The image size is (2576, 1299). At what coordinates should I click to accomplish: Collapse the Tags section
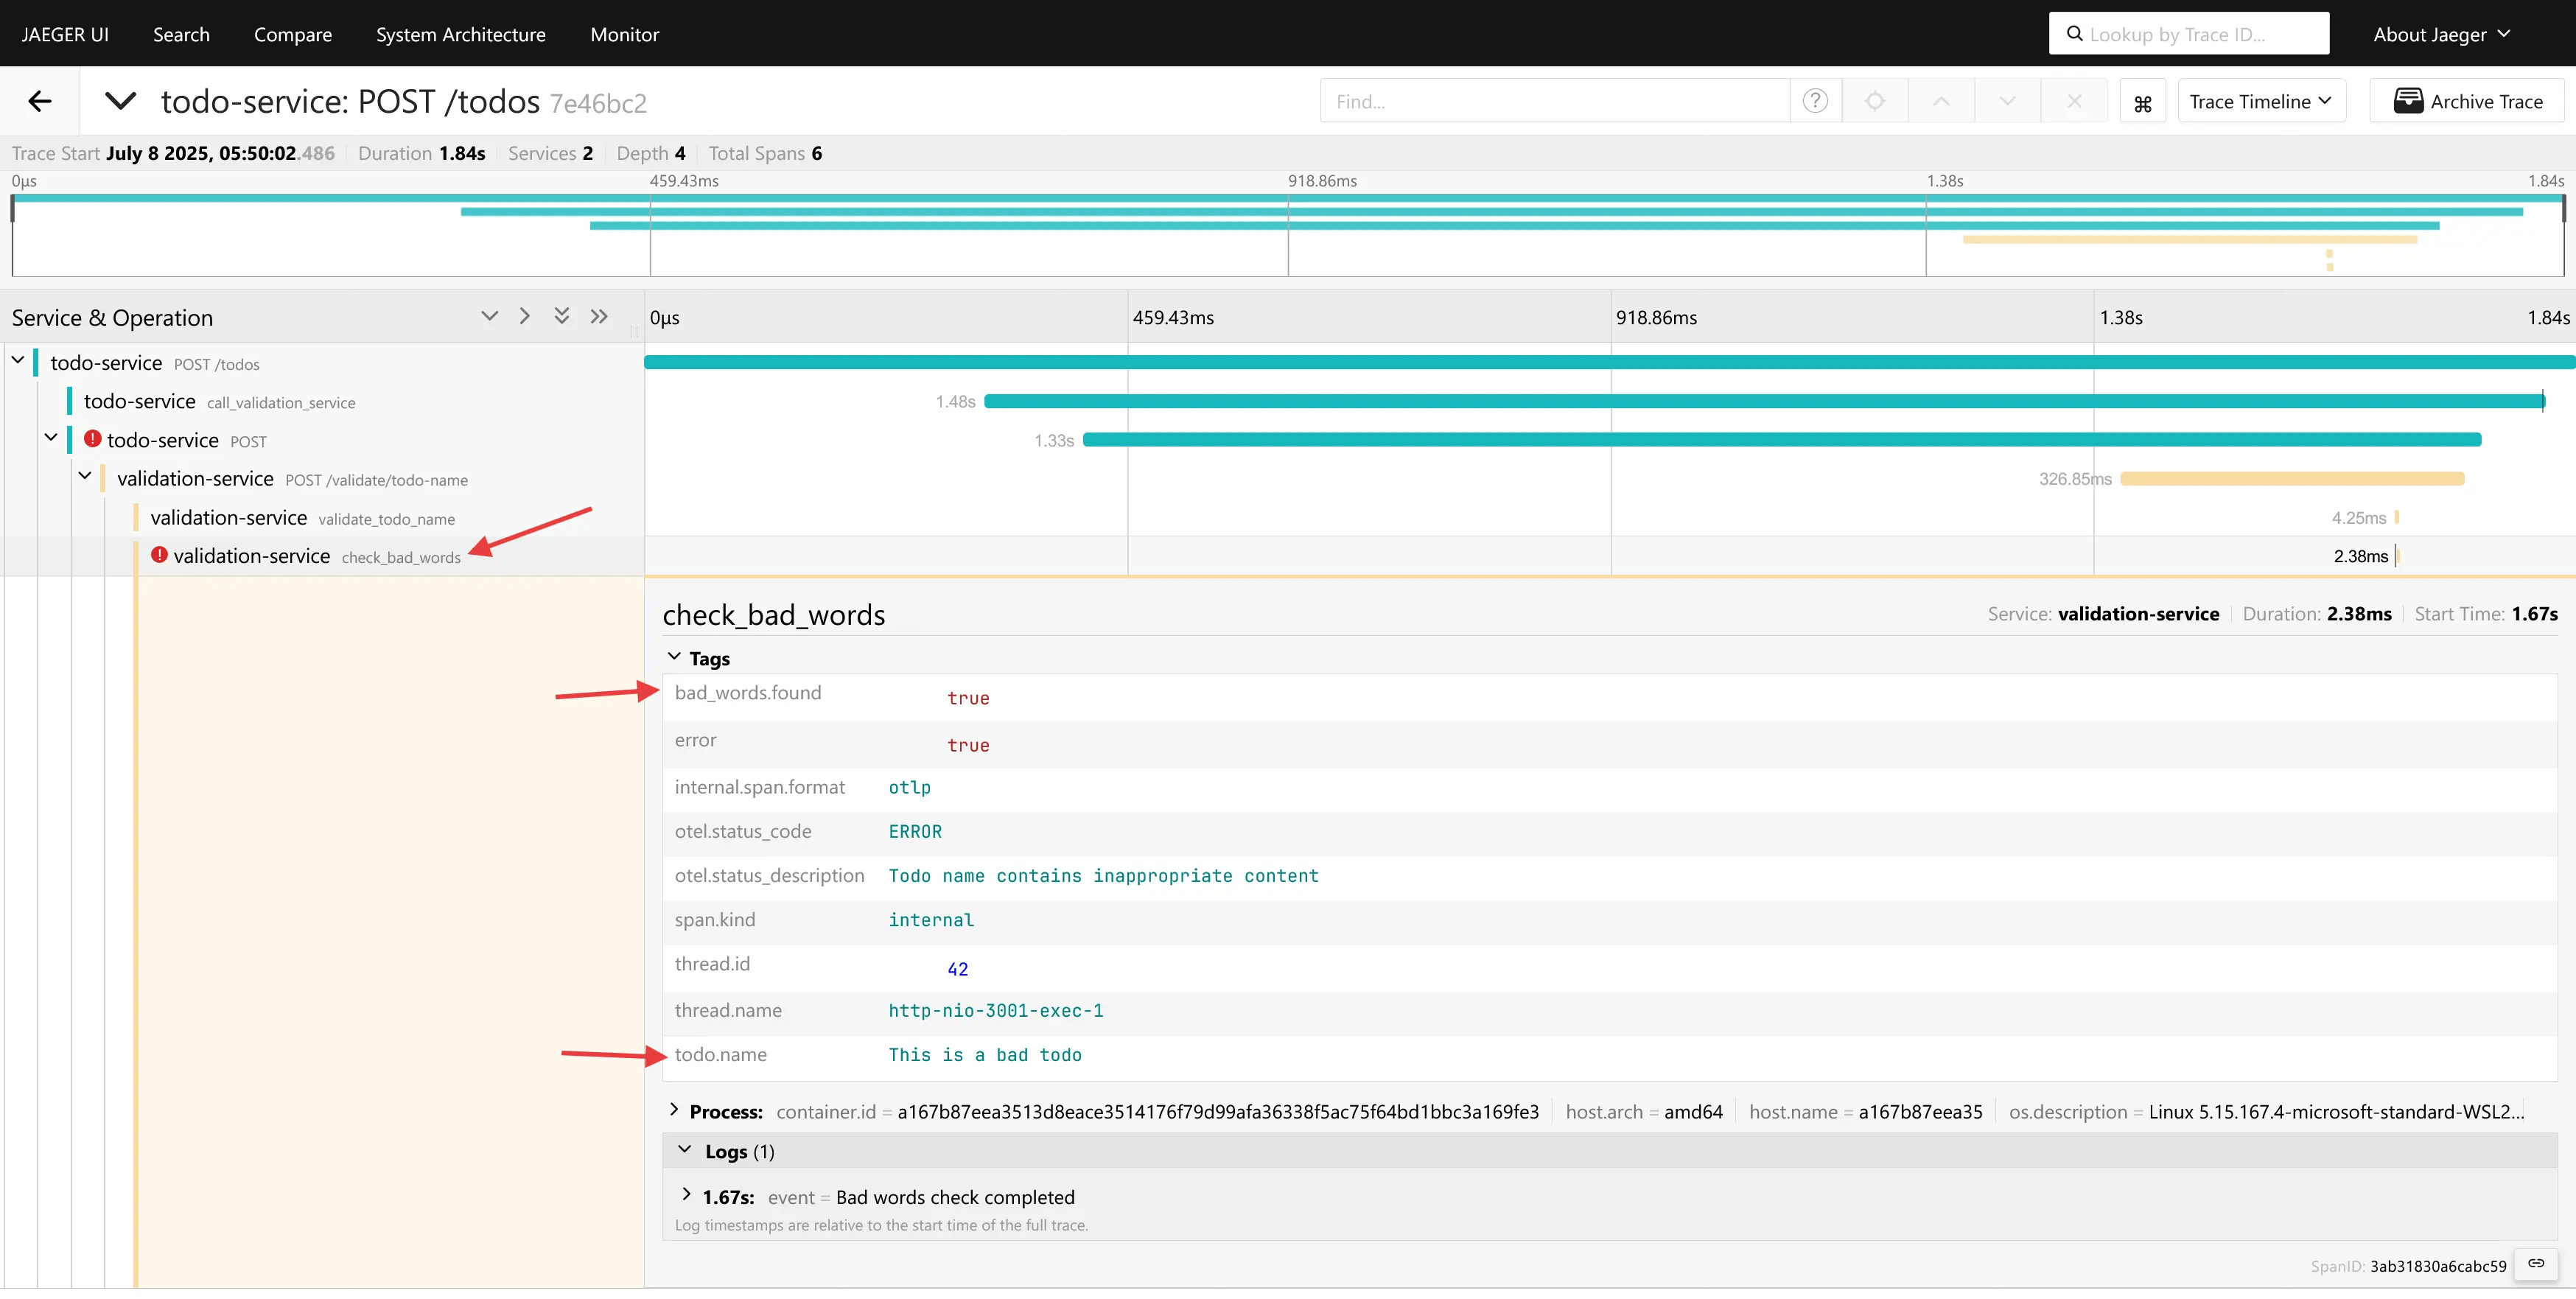(698, 658)
